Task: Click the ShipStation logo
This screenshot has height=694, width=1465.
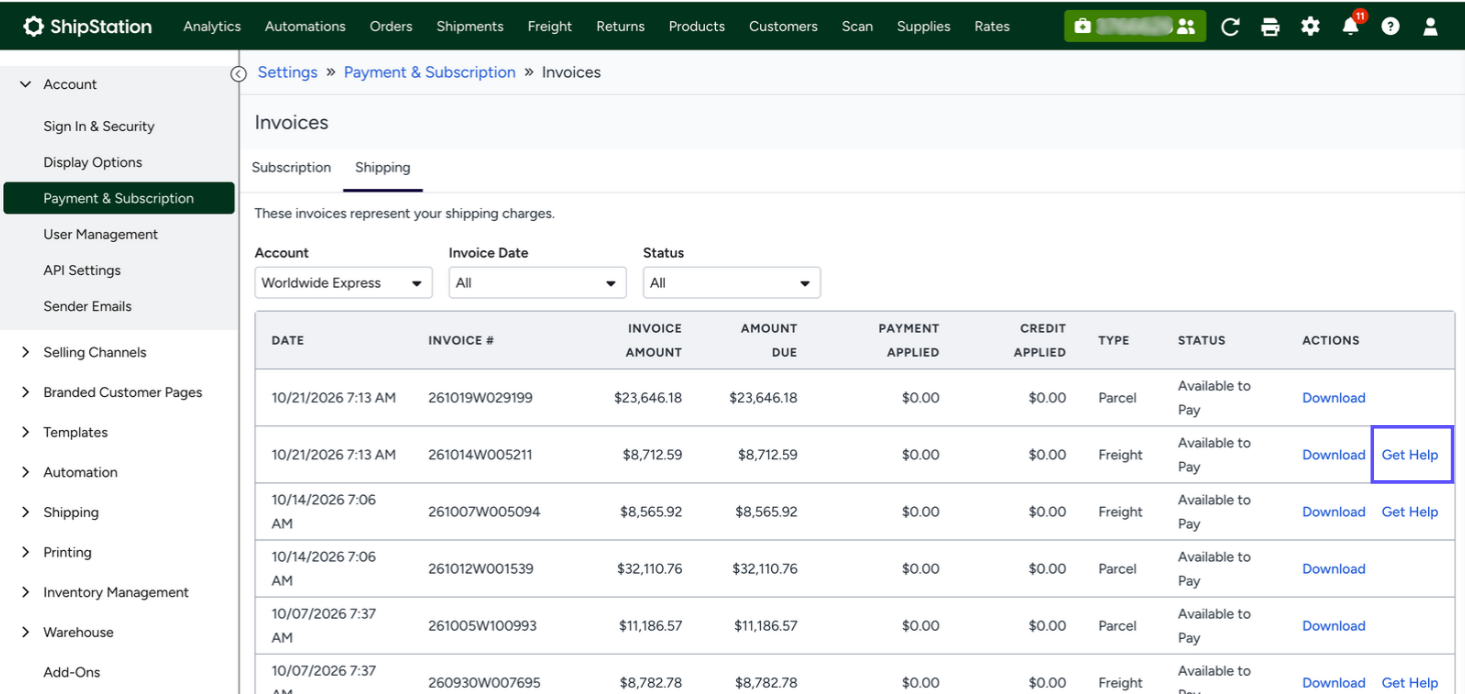Action: [87, 26]
